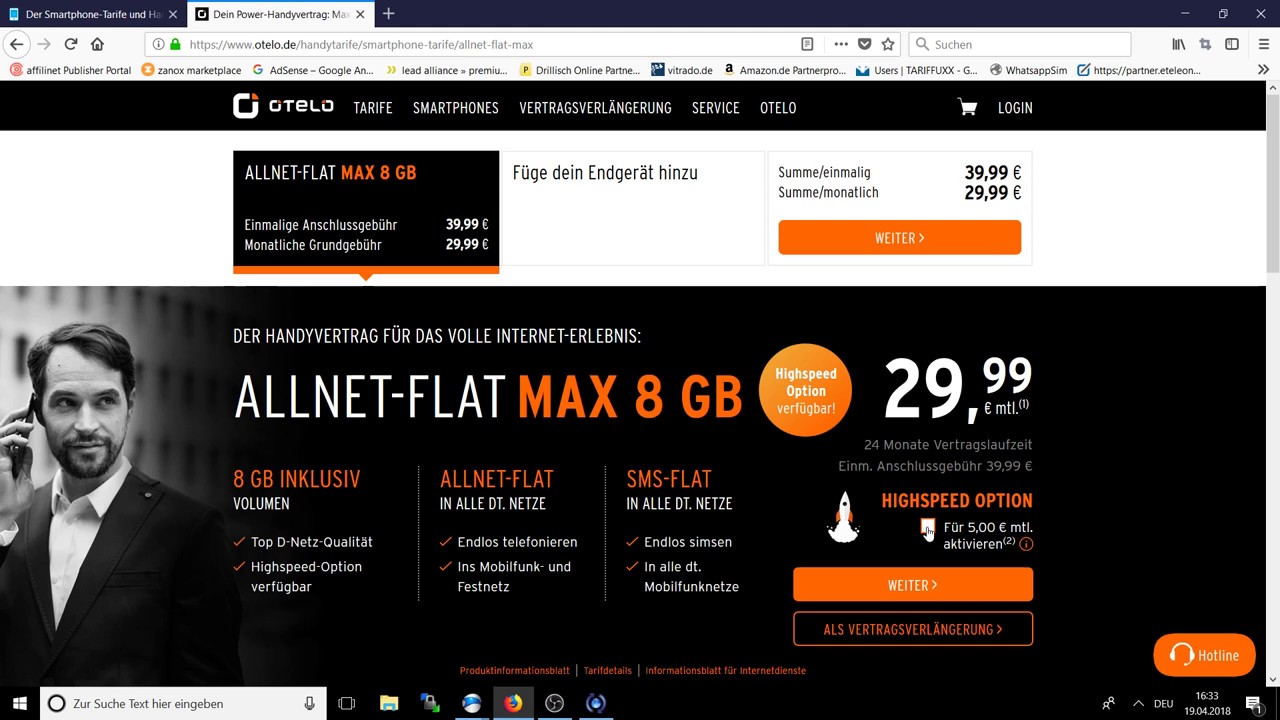The height and width of the screenshot is (720, 1280).
Task: Open AdSense Google bookmark
Action: click(x=312, y=70)
